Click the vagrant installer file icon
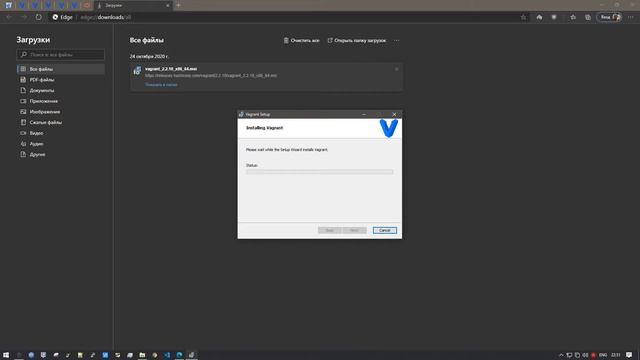The height and width of the screenshot is (360, 640). click(x=137, y=71)
